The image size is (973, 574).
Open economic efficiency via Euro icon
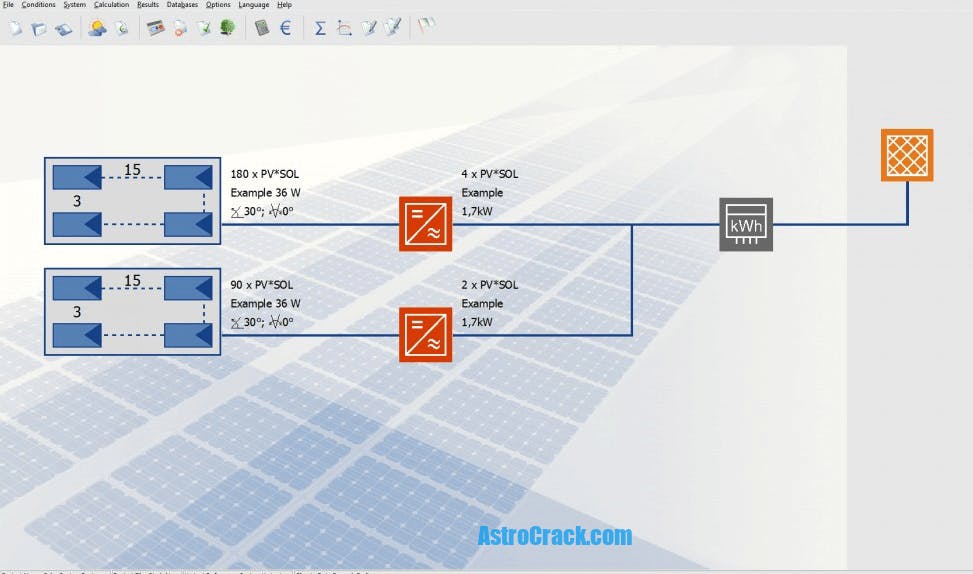[x=286, y=28]
